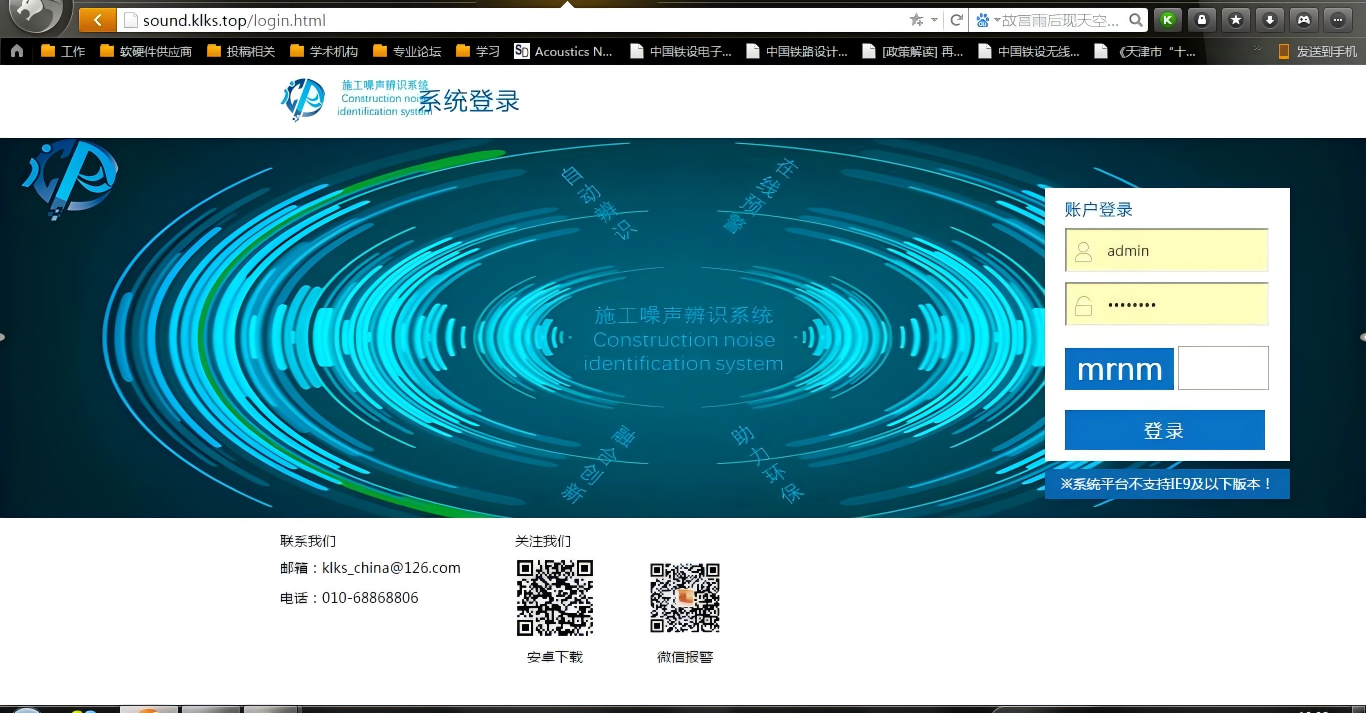
Task: Click the 安卓下载 QR code
Action: [x=555, y=598]
